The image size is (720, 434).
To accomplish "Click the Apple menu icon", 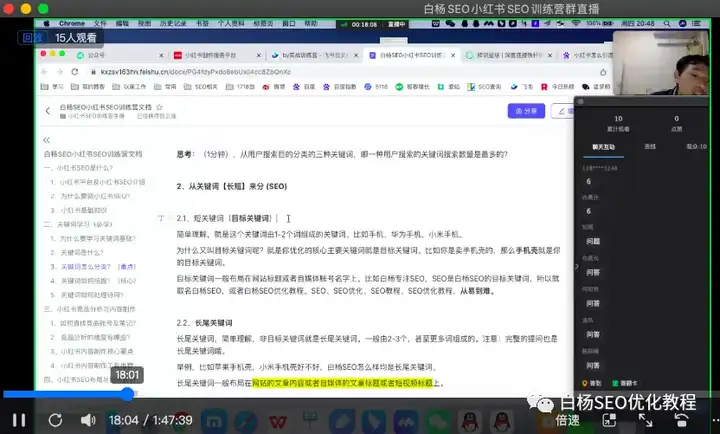I will coord(46,23).
